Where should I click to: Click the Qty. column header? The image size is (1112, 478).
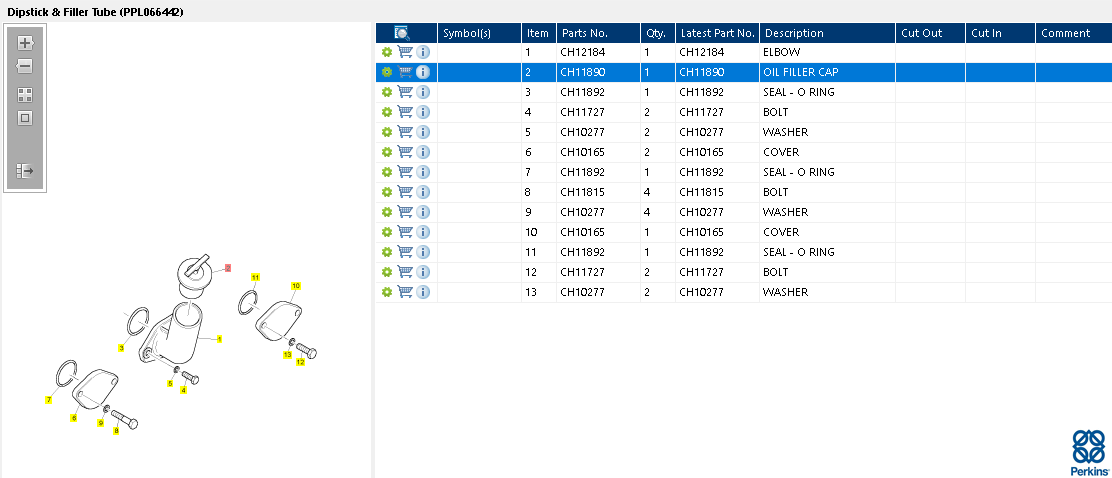[x=657, y=33]
